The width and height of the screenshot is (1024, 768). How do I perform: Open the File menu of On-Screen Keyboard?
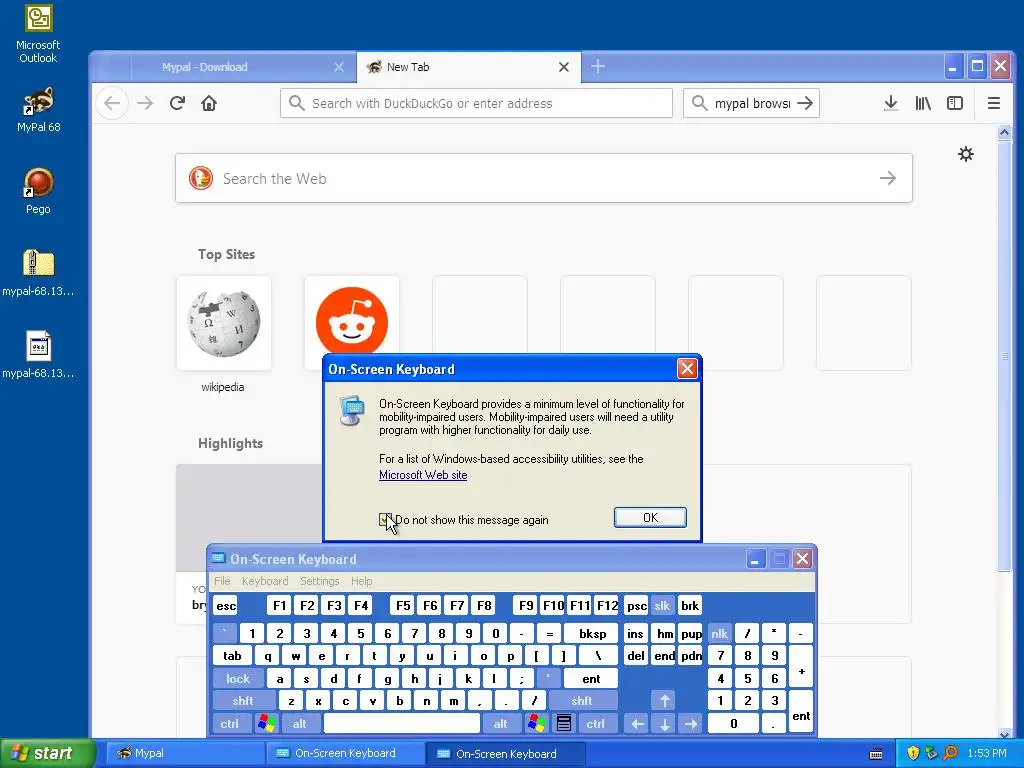[x=222, y=581]
